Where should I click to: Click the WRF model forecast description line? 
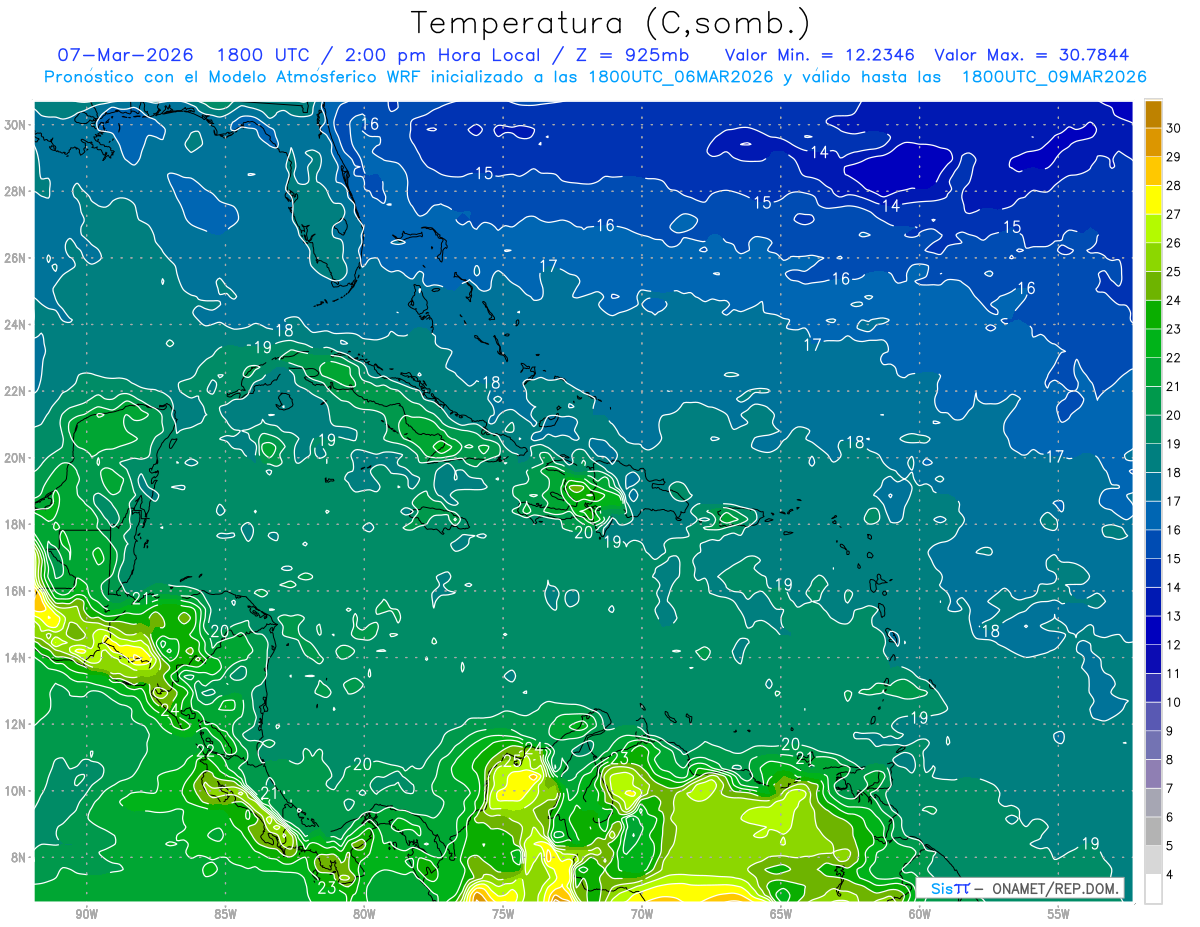pyautogui.click(x=595, y=77)
